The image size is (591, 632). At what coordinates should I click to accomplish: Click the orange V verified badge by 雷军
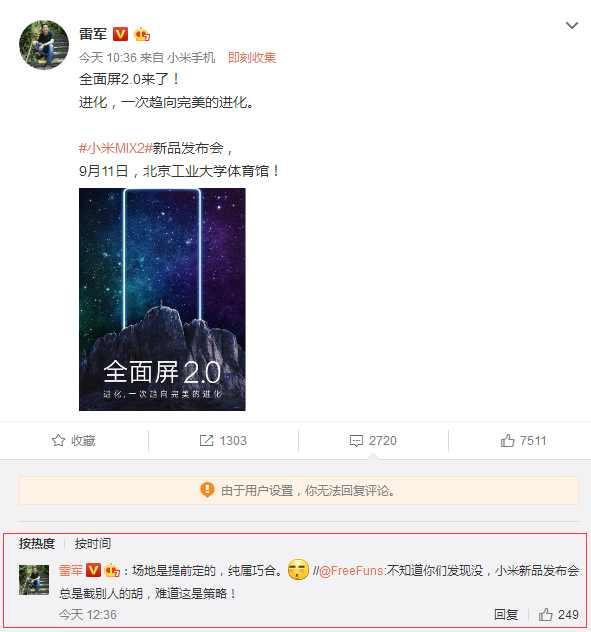(120, 34)
